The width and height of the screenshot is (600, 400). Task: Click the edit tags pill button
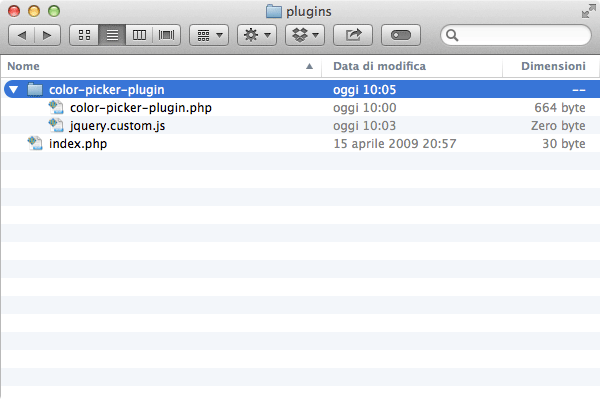(401, 36)
